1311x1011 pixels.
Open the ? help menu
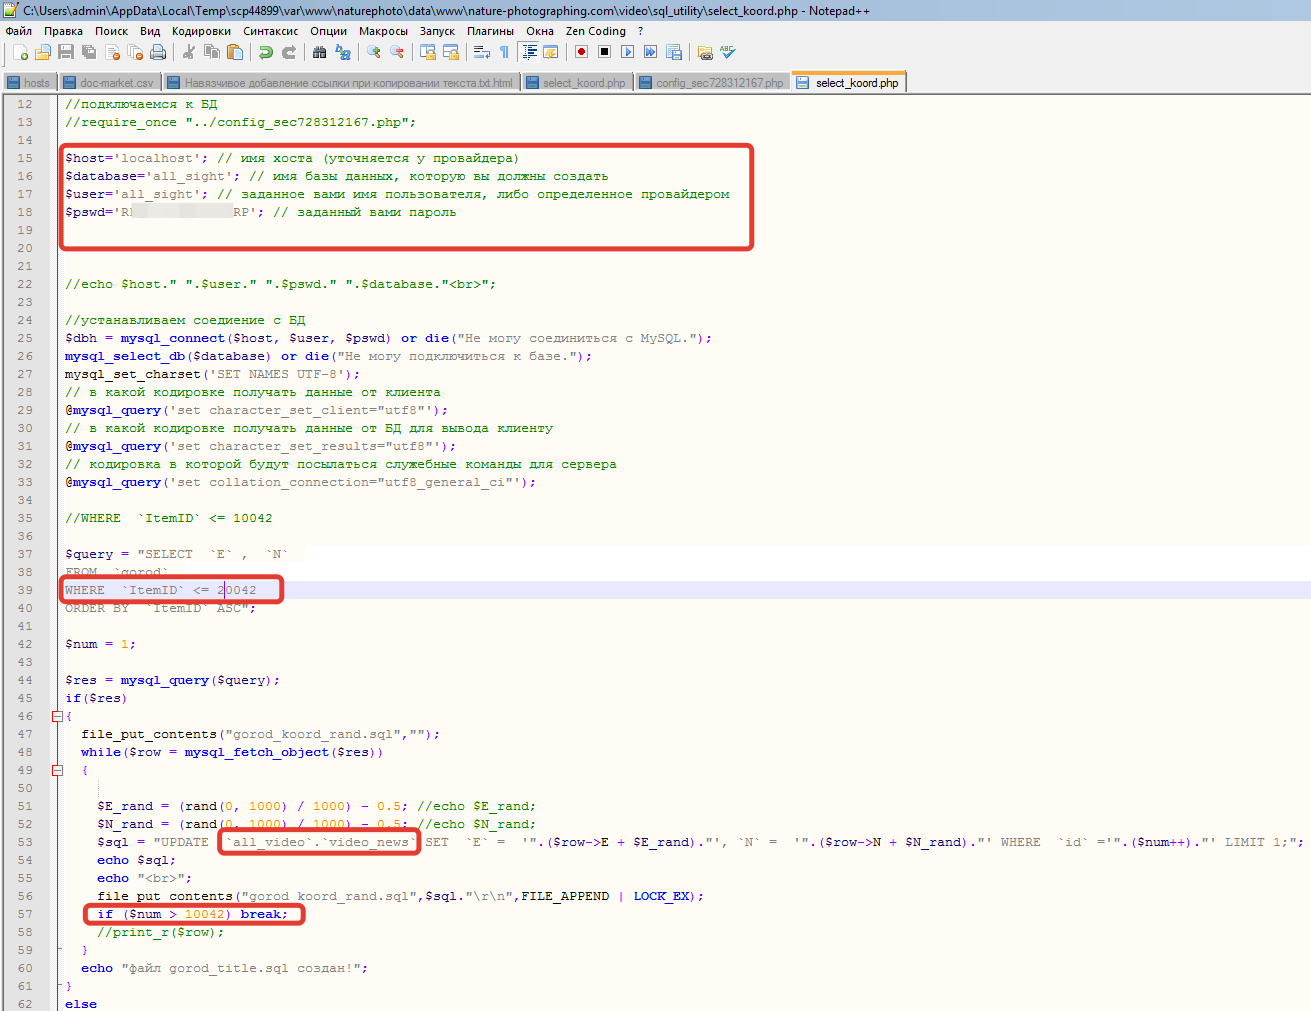[640, 31]
